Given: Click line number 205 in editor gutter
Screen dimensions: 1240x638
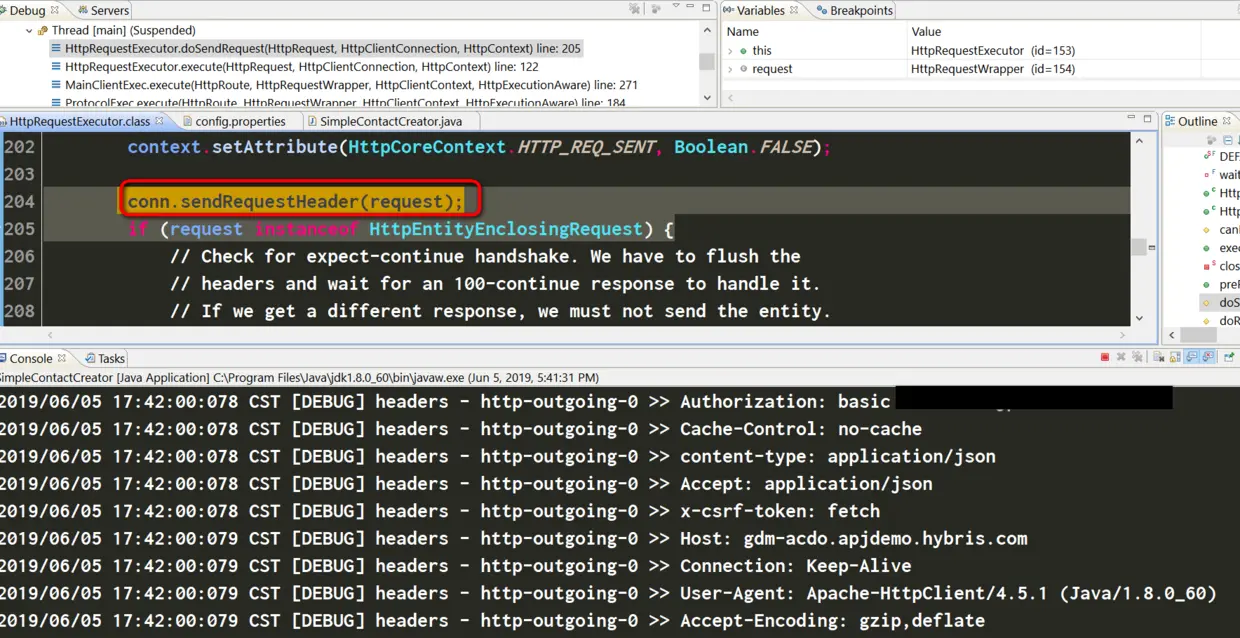Looking at the screenshot, I should 20,229.
